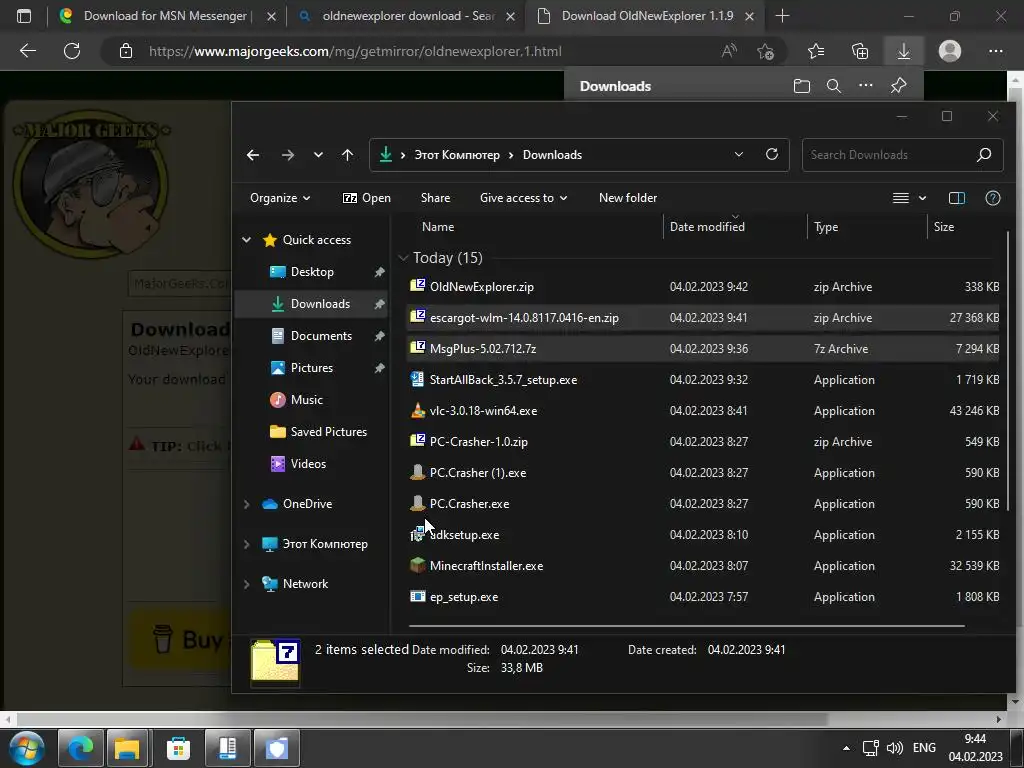Select PC.Crasher (1).exe file icon
Viewport: 1024px width, 768px height.
point(417,472)
